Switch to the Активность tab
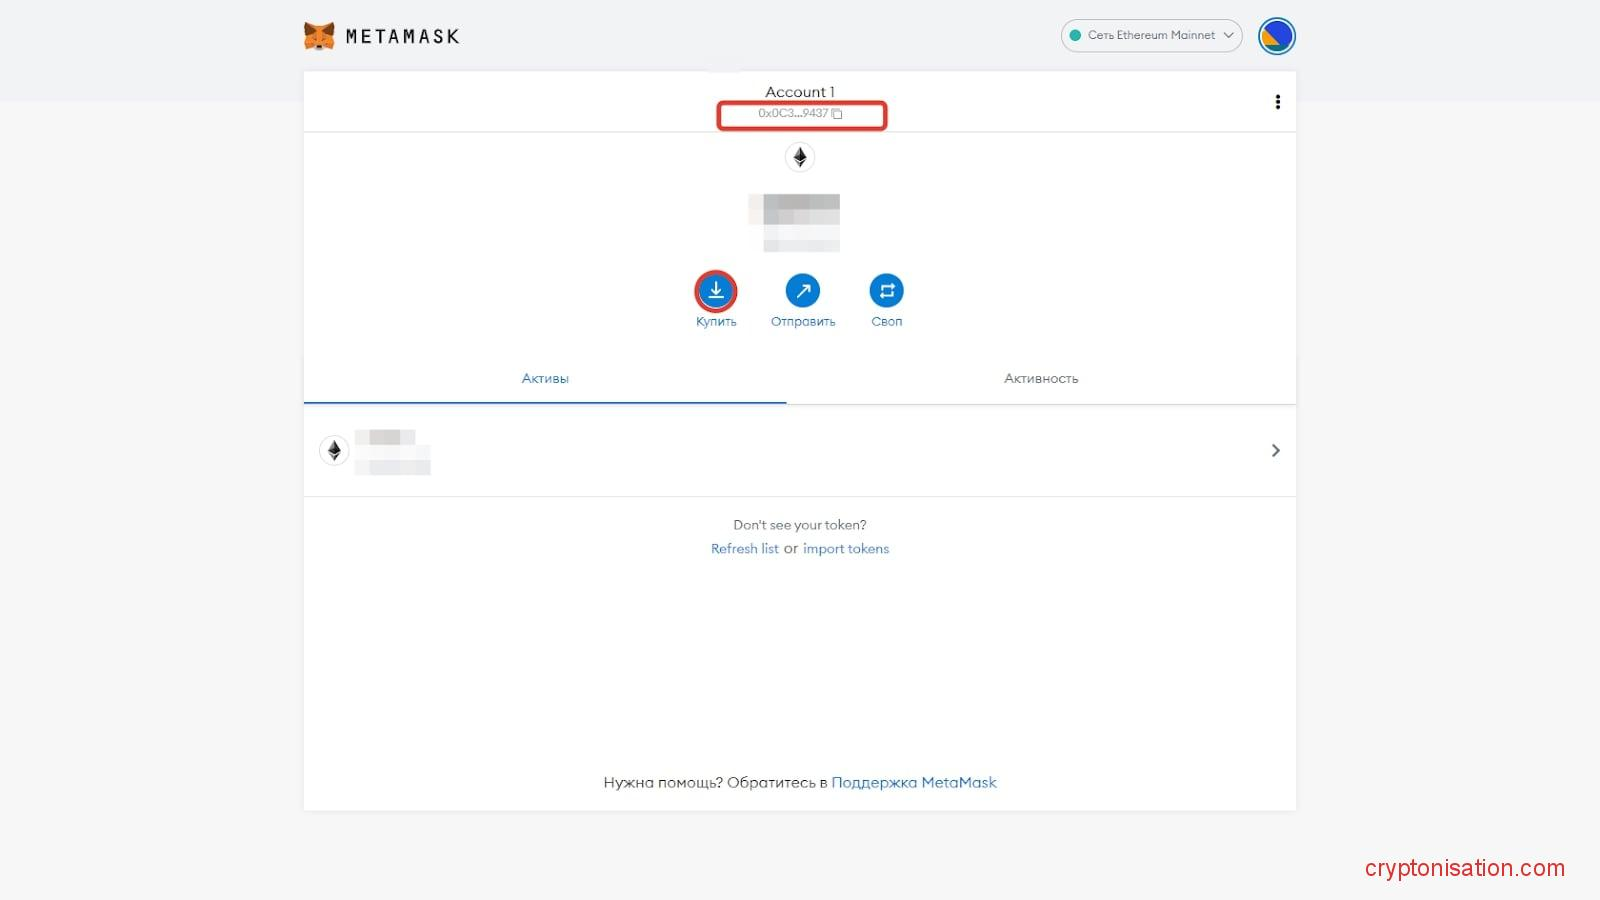Screen dimensions: 1600x900 pyautogui.click(x=1041, y=378)
